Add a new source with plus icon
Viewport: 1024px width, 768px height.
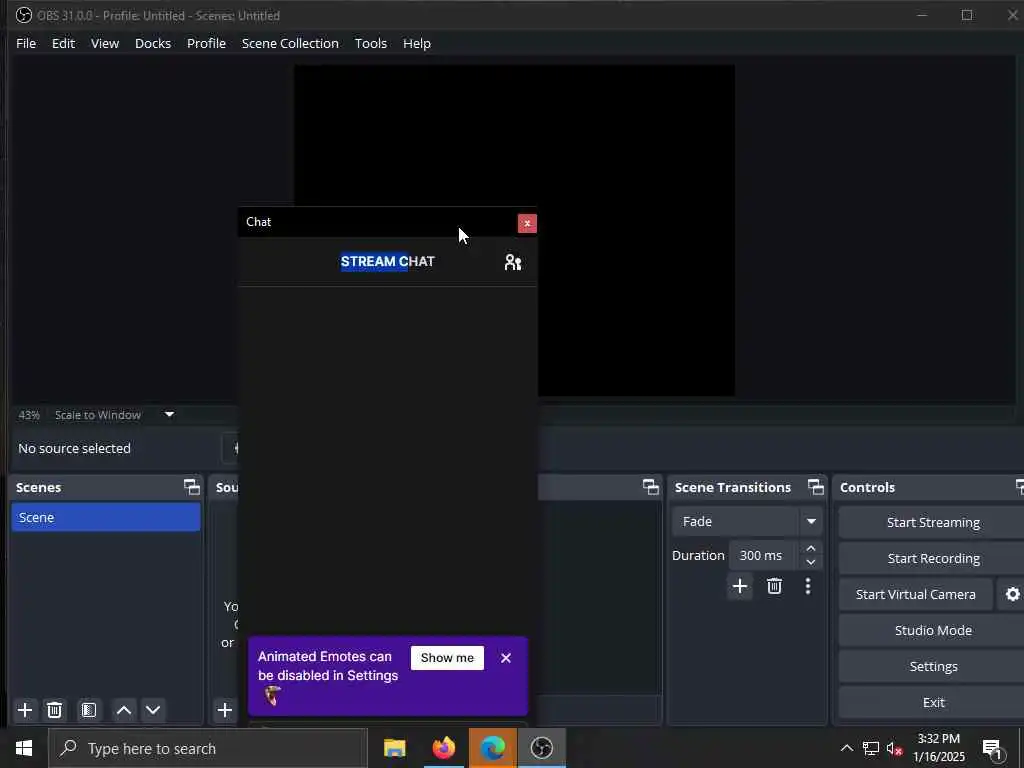[225, 710]
